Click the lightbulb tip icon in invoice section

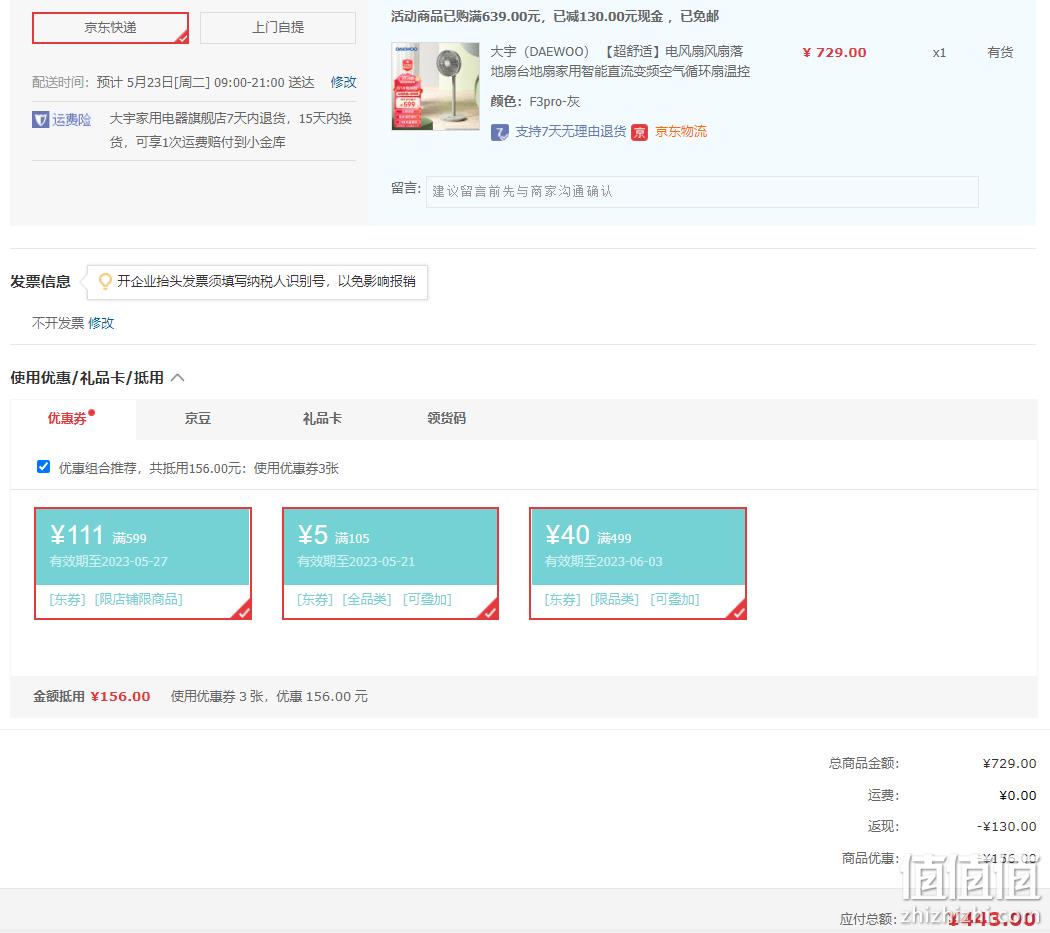pyautogui.click(x=105, y=281)
